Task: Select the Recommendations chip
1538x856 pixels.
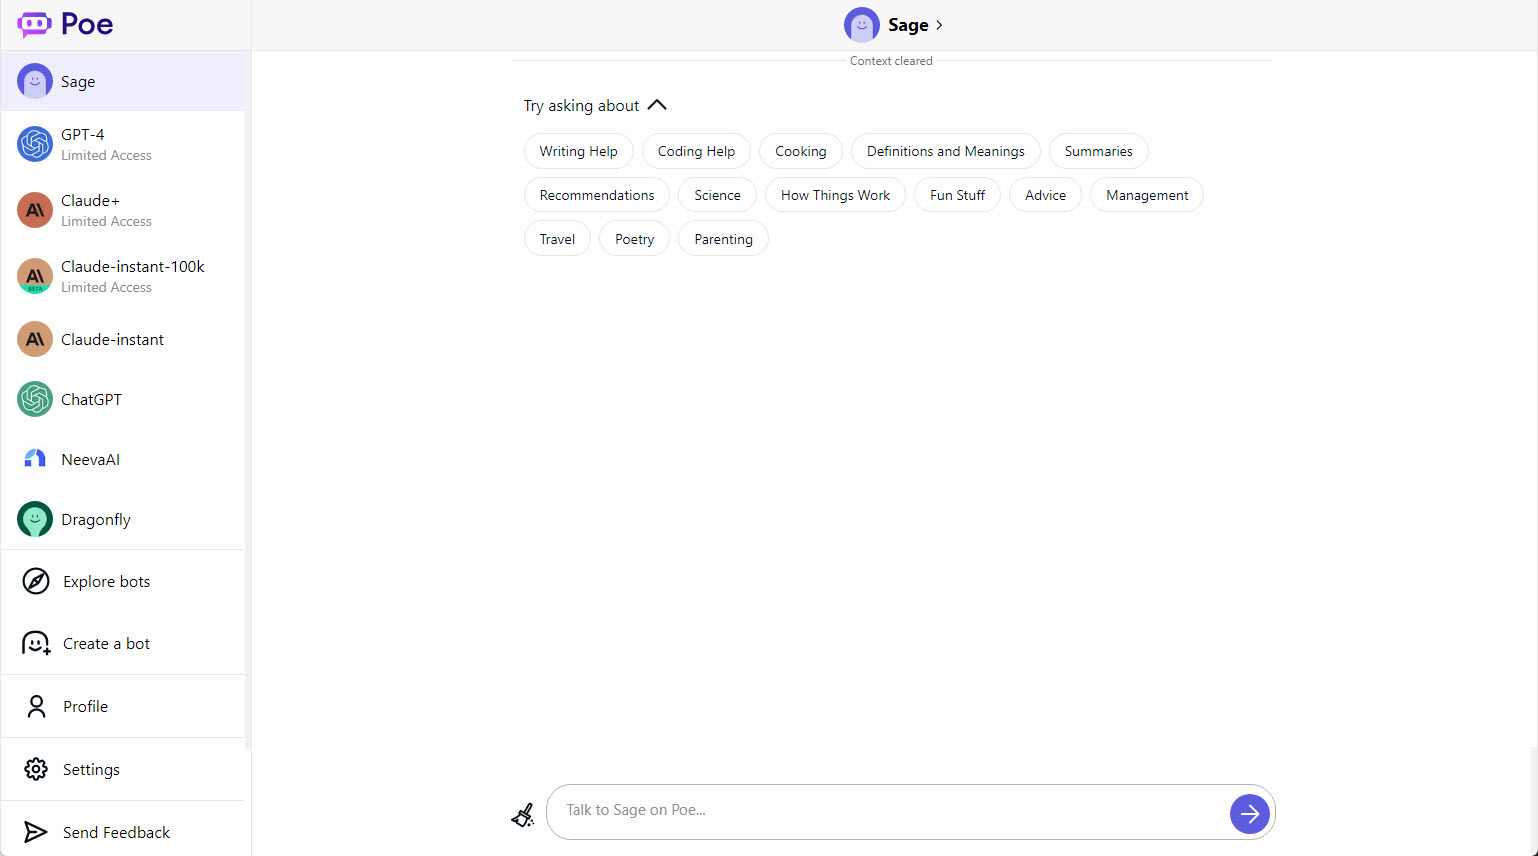Action: 597,195
